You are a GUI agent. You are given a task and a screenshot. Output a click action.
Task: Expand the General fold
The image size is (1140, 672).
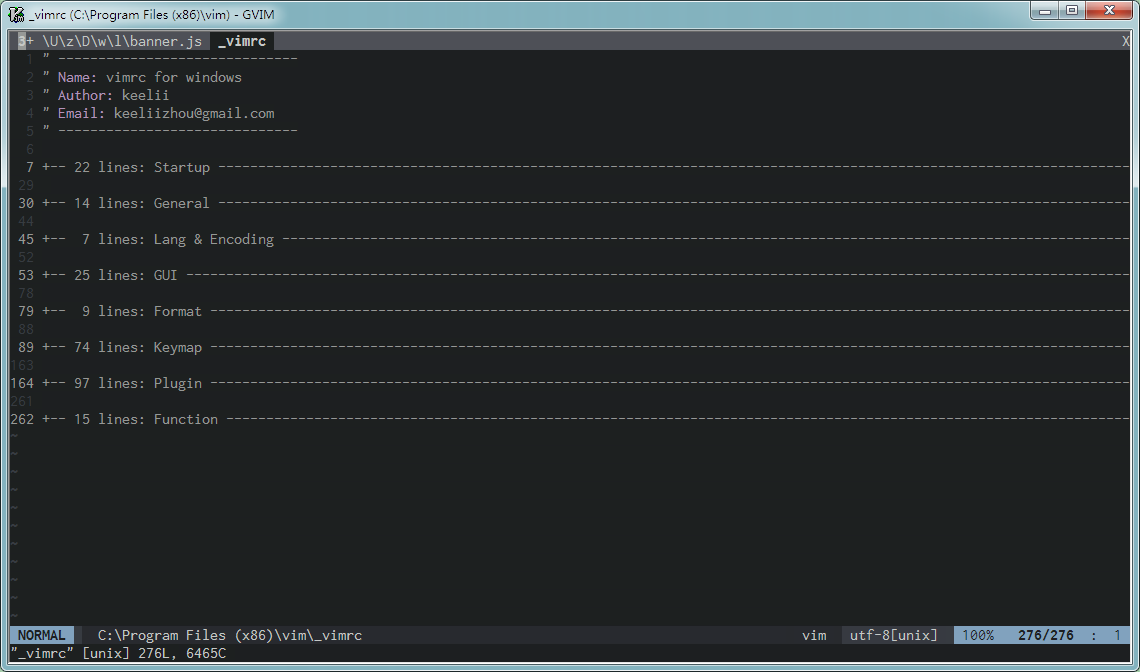coord(585,203)
